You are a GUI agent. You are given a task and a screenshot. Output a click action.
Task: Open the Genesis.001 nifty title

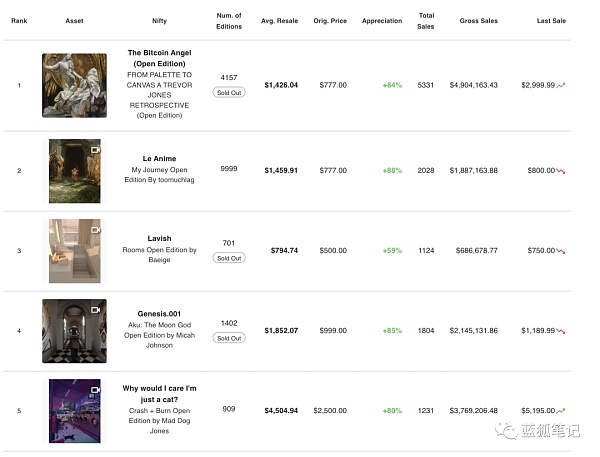(159, 312)
